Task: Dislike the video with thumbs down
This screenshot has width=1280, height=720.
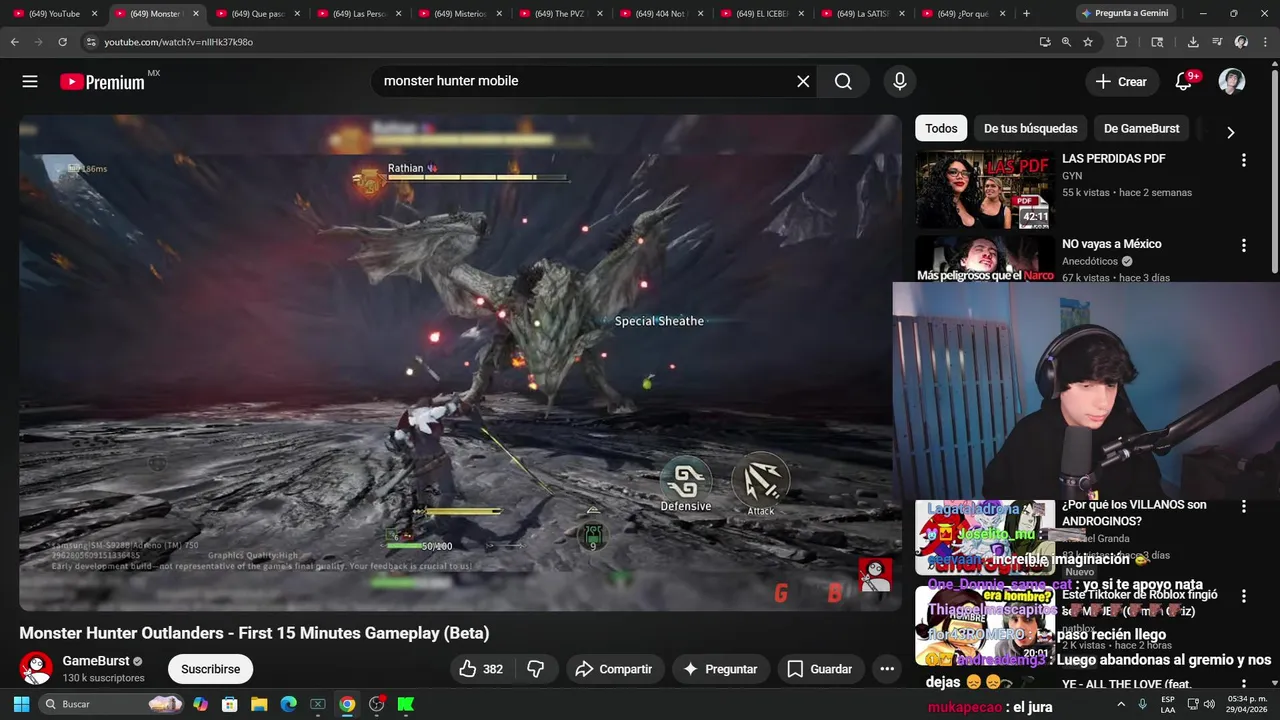Action: point(536,669)
